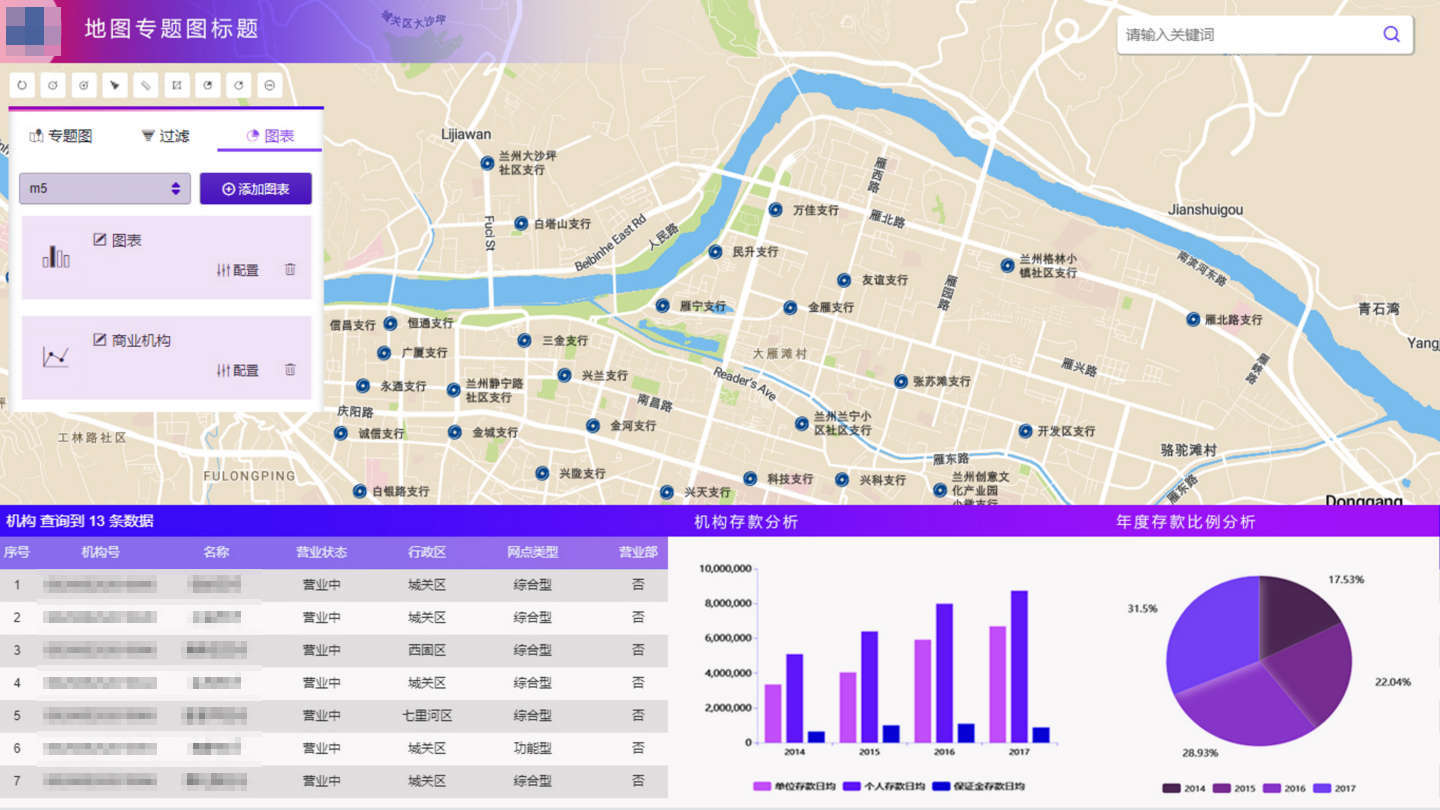Click the 白塔山支行 map marker
1440x810 pixels.
point(521,223)
